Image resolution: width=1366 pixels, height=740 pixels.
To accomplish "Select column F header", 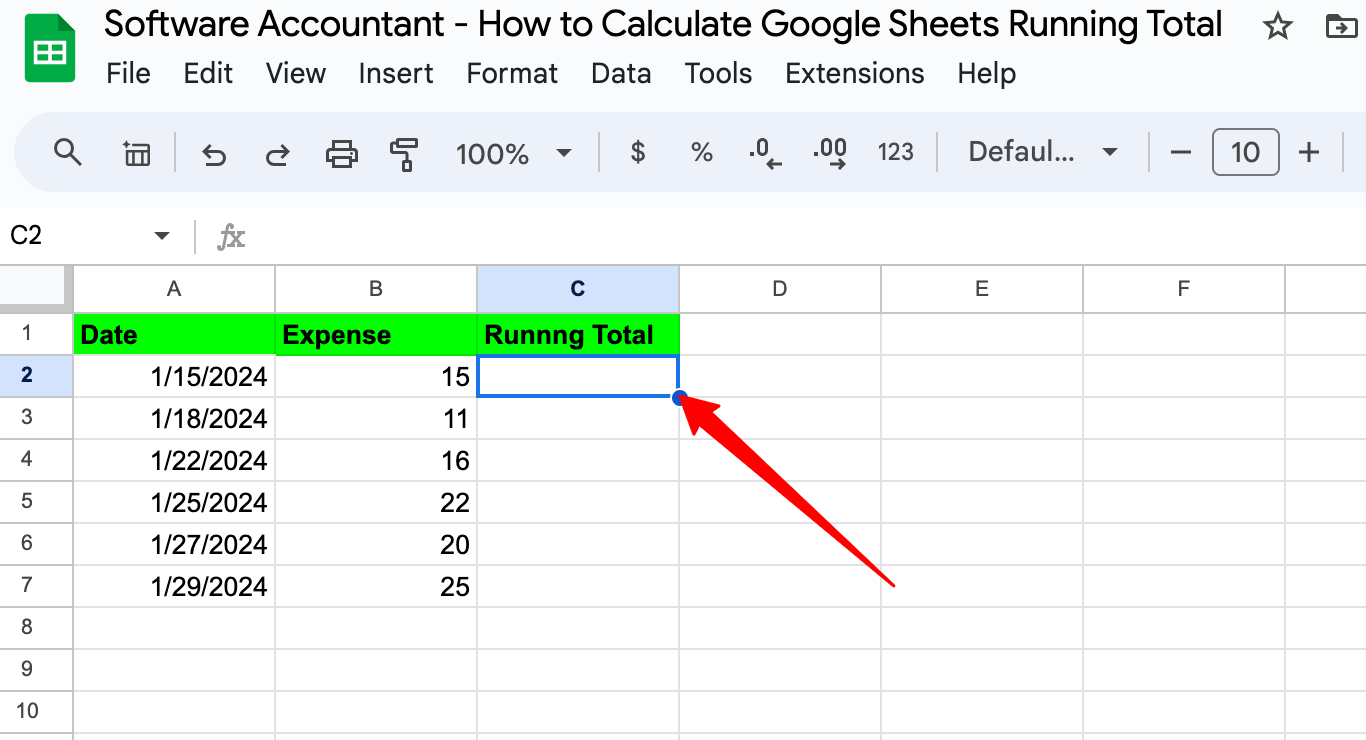I will (x=1184, y=289).
